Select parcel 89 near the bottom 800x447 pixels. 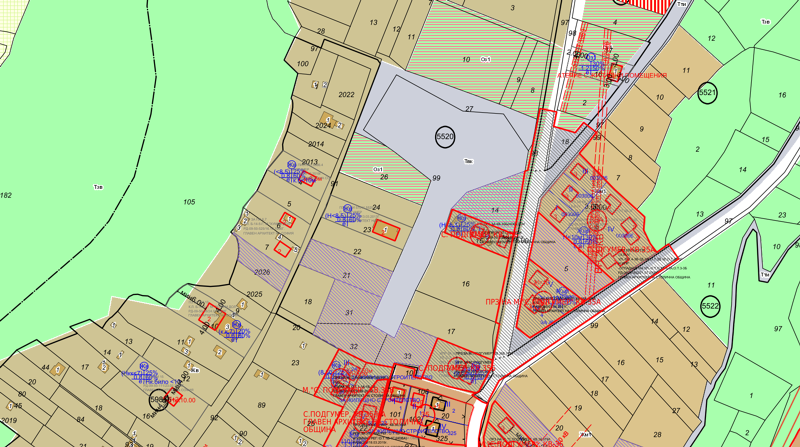tap(262, 405)
